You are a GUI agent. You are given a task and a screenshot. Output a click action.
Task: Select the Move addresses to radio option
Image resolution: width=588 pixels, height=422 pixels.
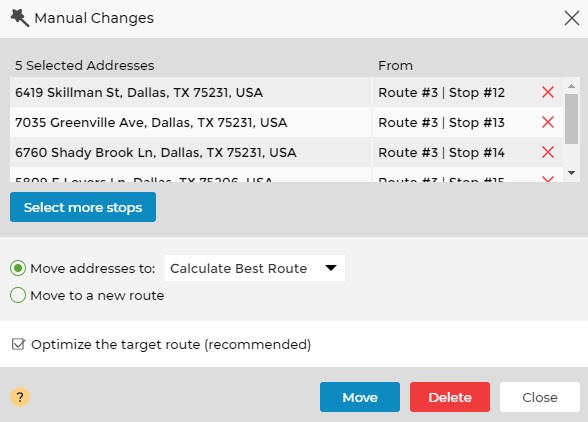coord(18,268)
